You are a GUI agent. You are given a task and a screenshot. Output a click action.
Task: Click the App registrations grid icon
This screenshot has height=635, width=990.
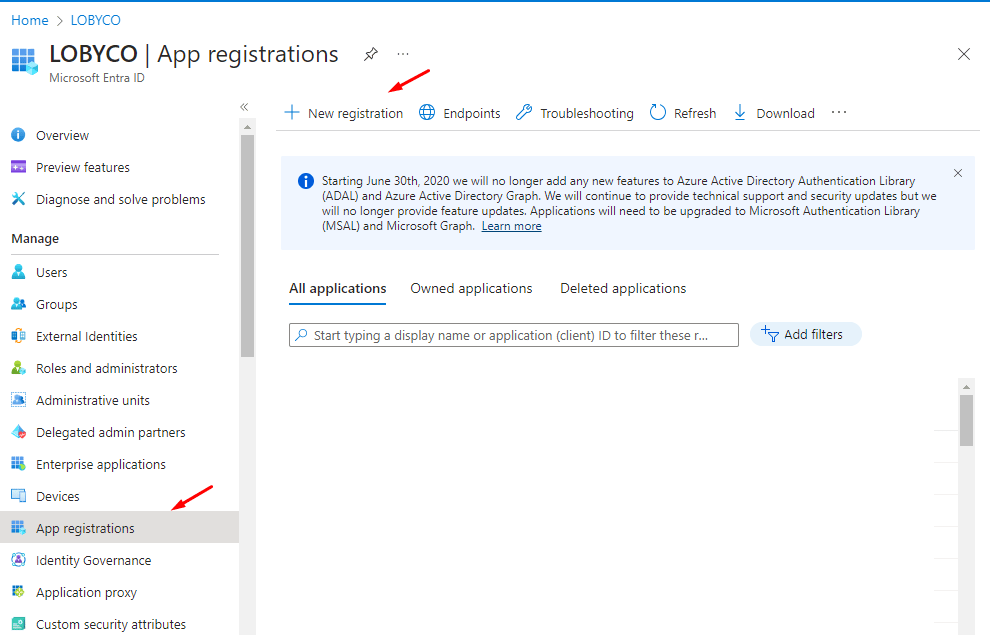[x=18, y=528]
